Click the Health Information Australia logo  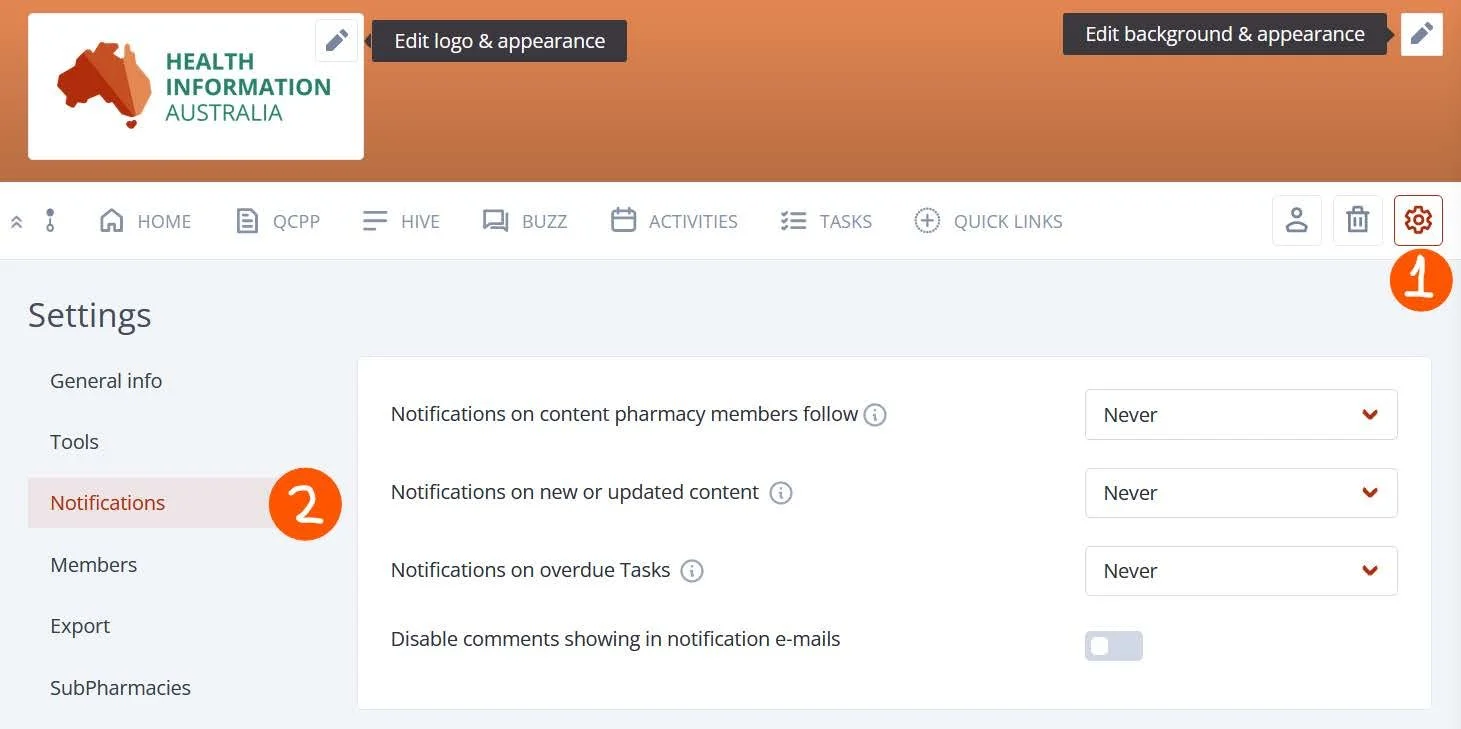point(196,86)
